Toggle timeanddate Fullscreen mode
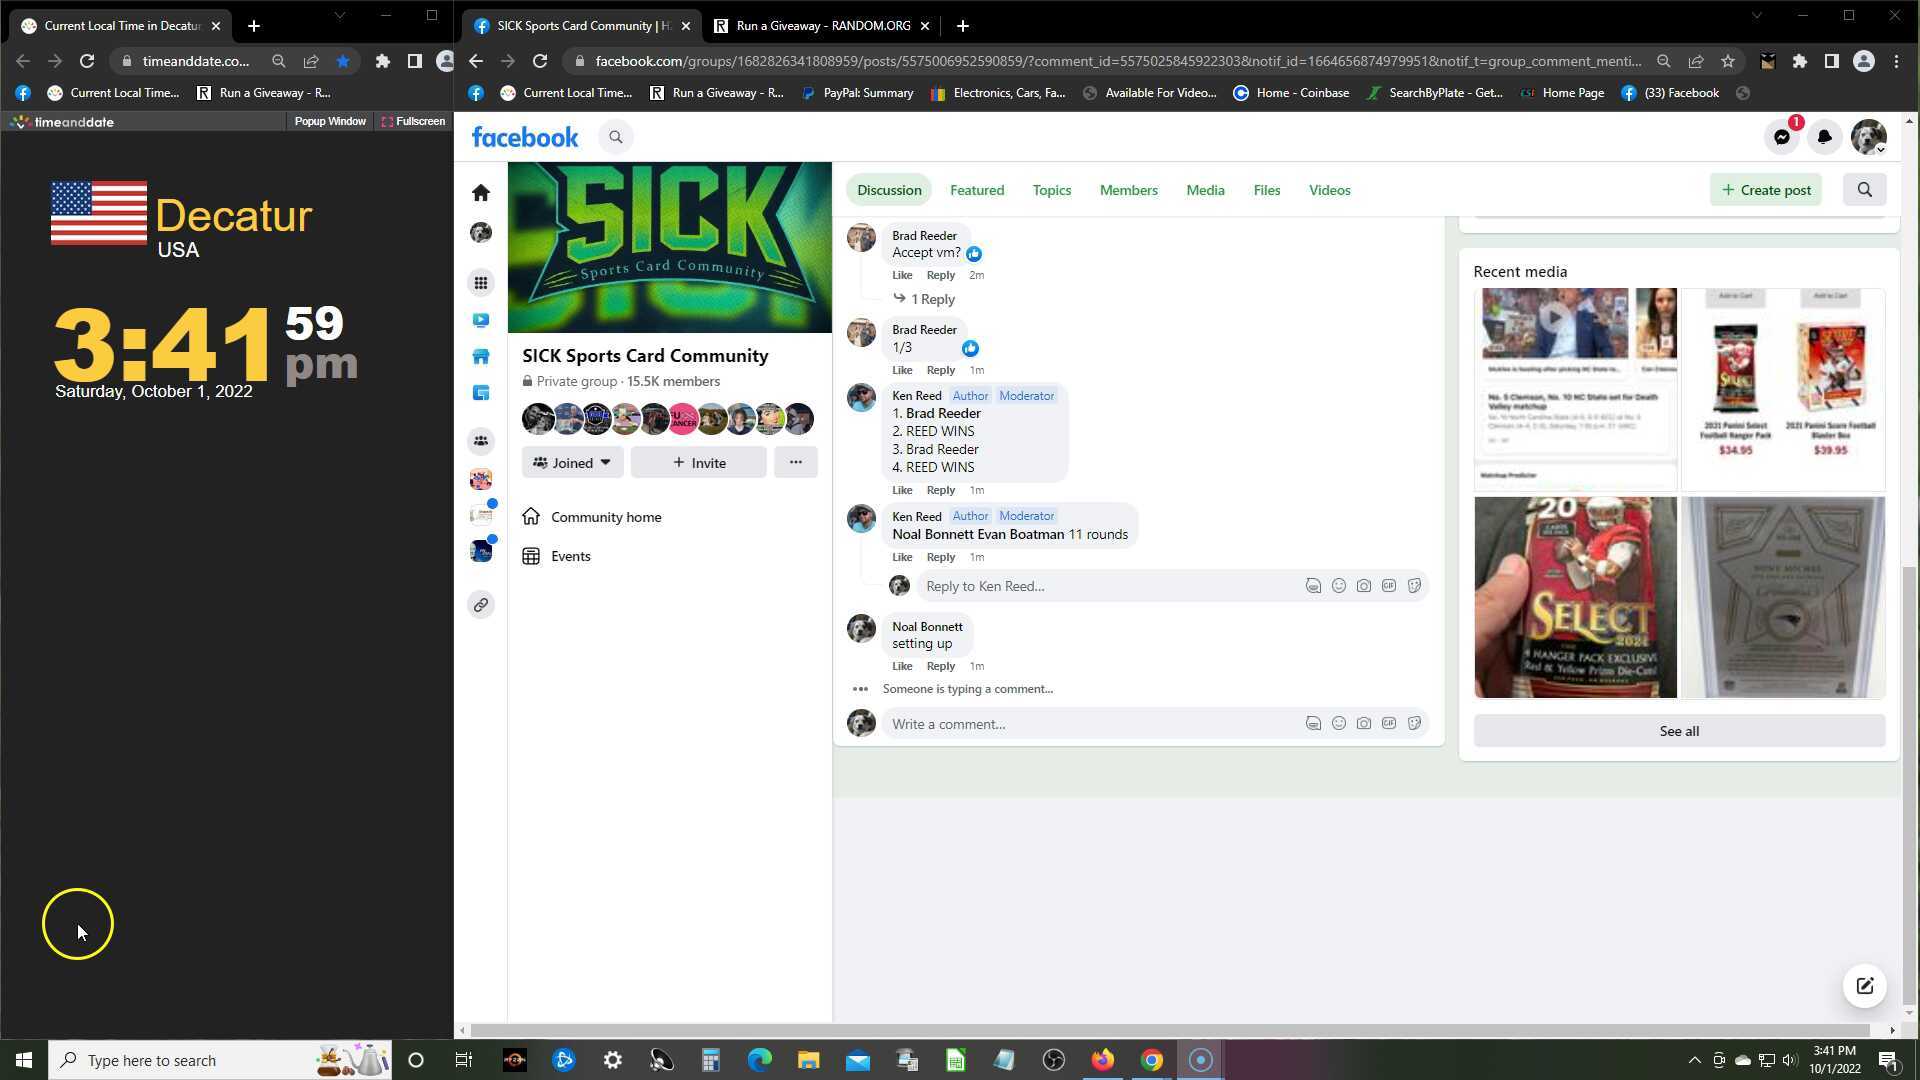 (413, 121)
